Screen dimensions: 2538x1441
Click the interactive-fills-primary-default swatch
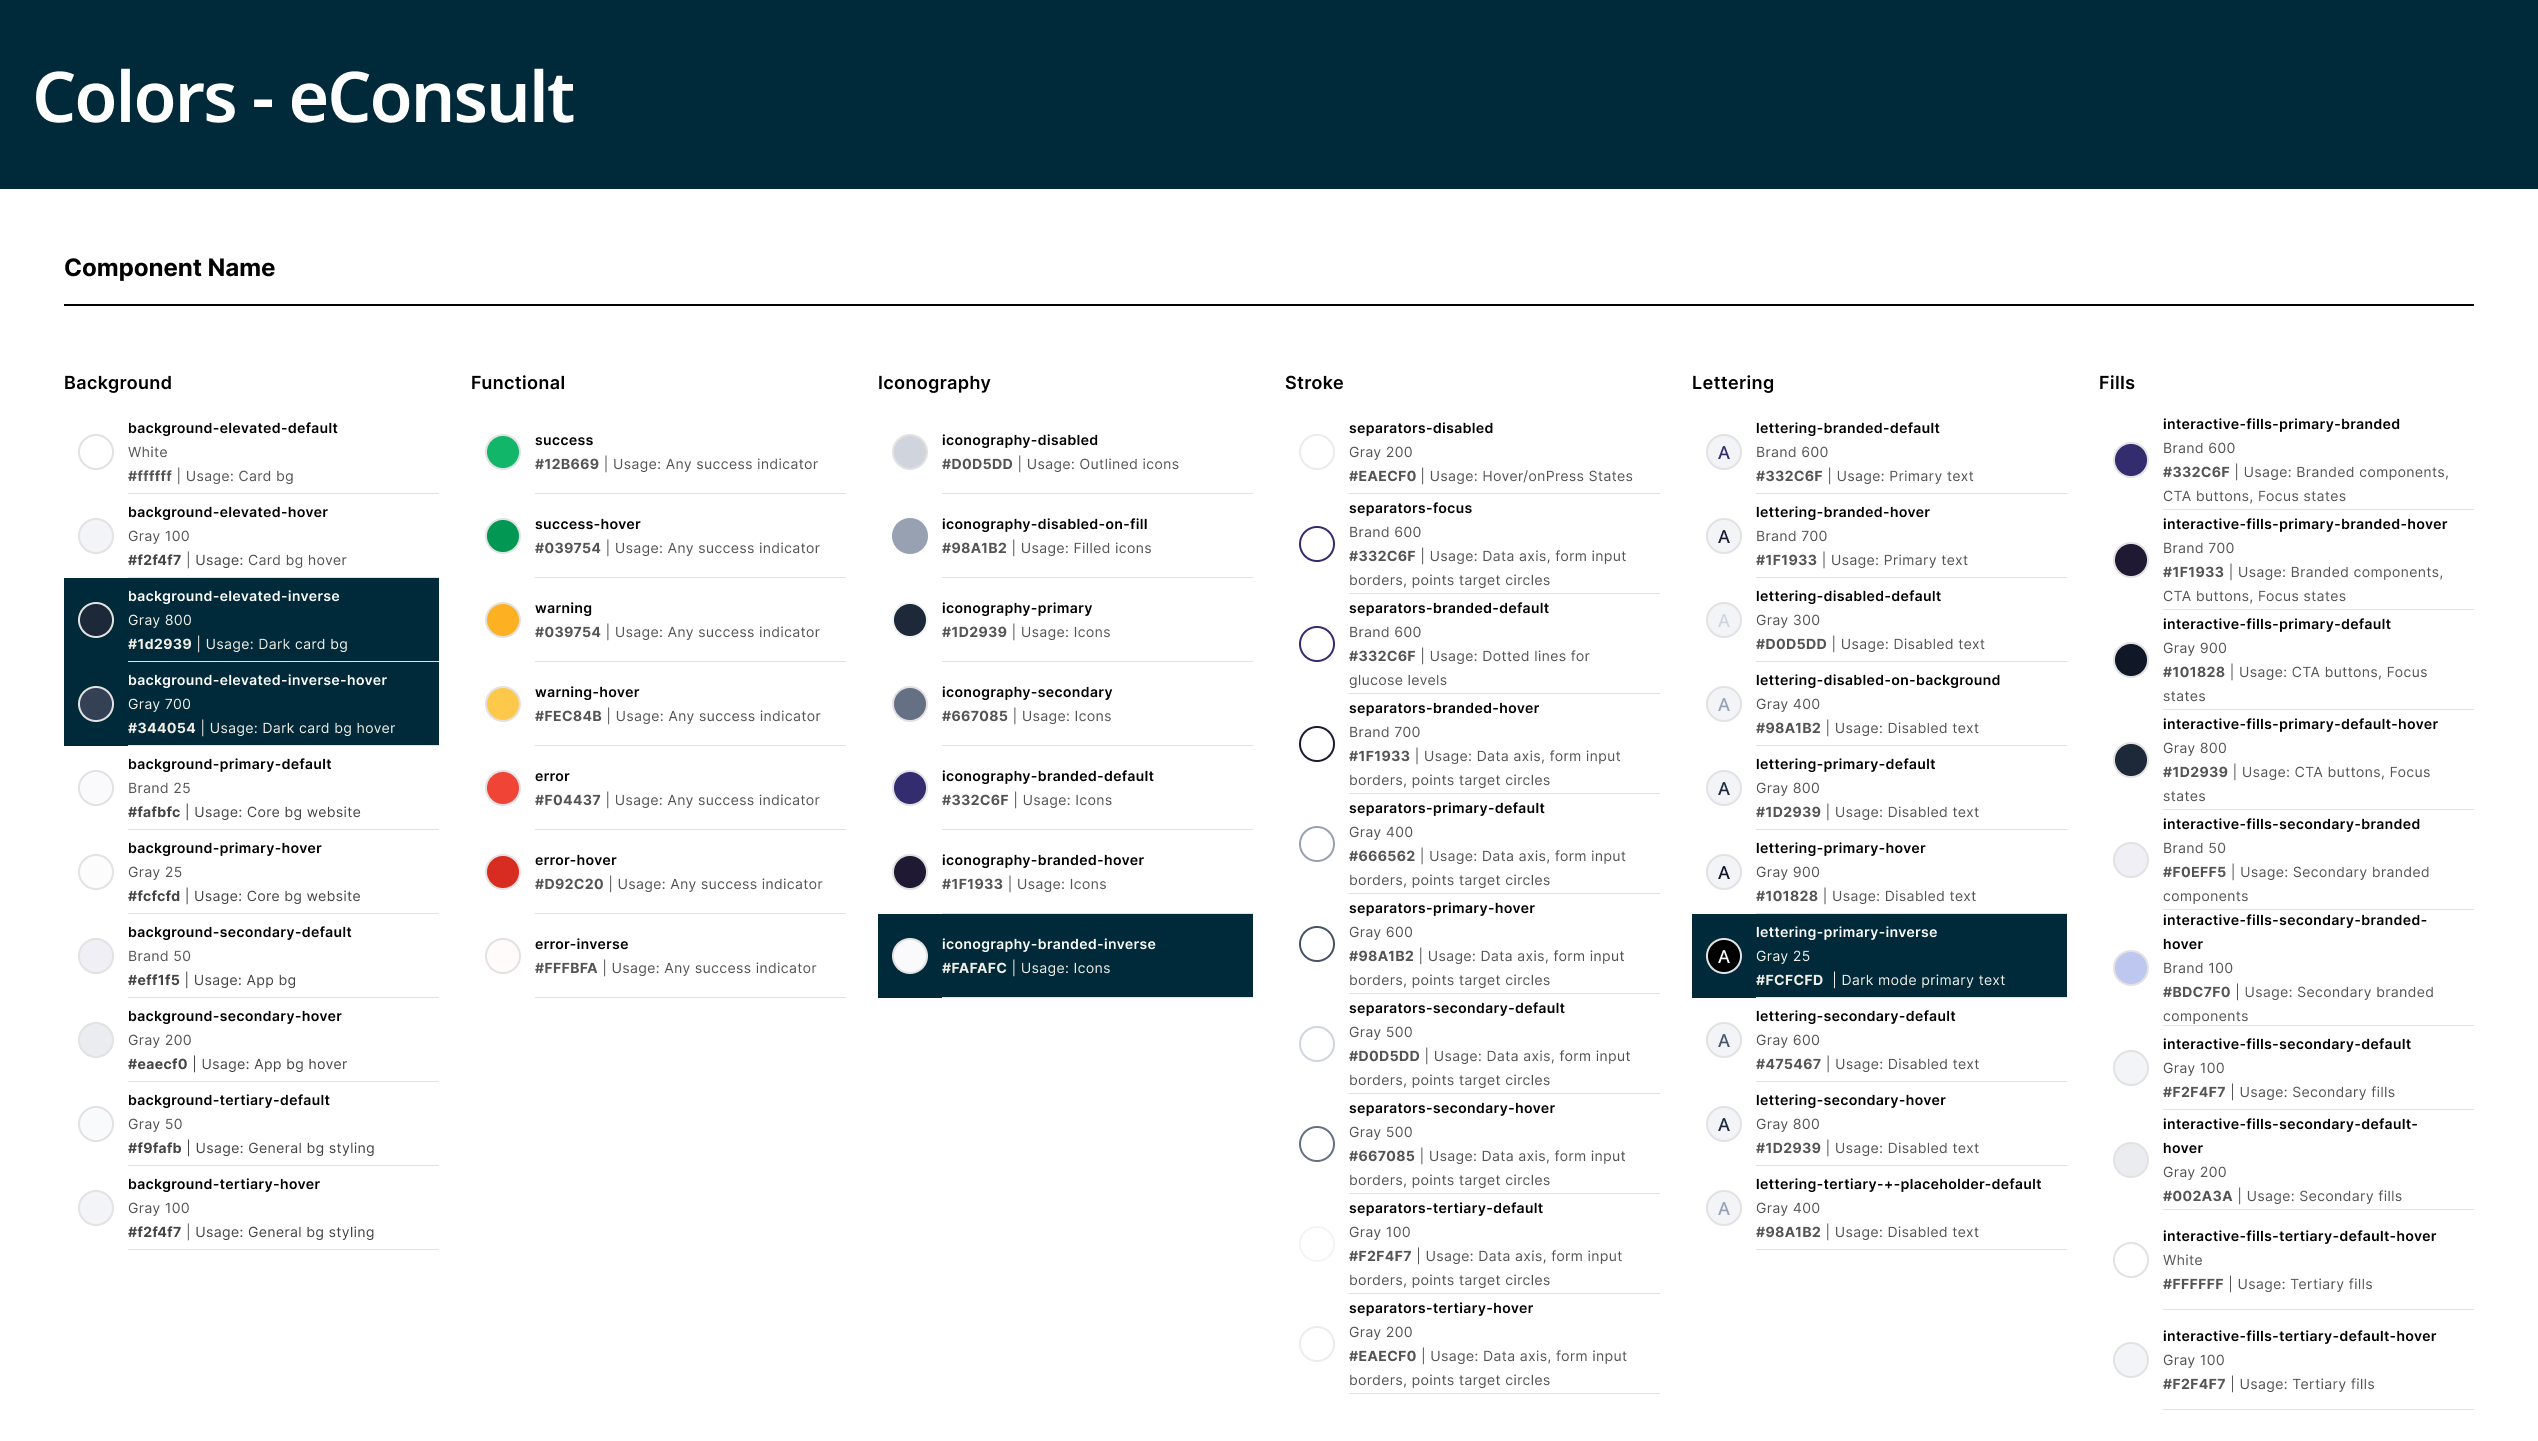point(2131,660)
